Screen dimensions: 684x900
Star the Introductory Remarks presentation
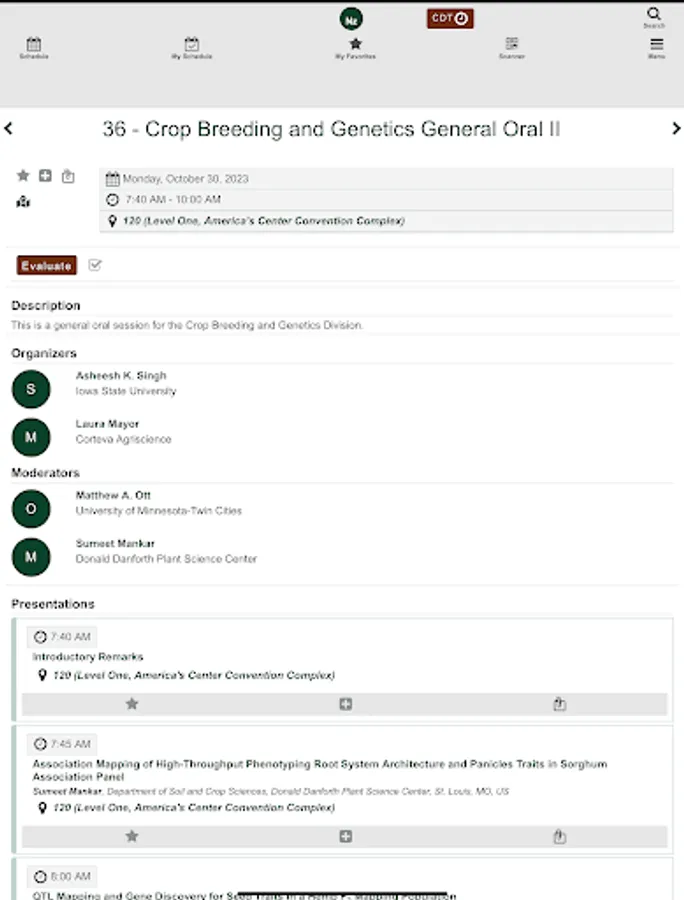pos(131,704)
